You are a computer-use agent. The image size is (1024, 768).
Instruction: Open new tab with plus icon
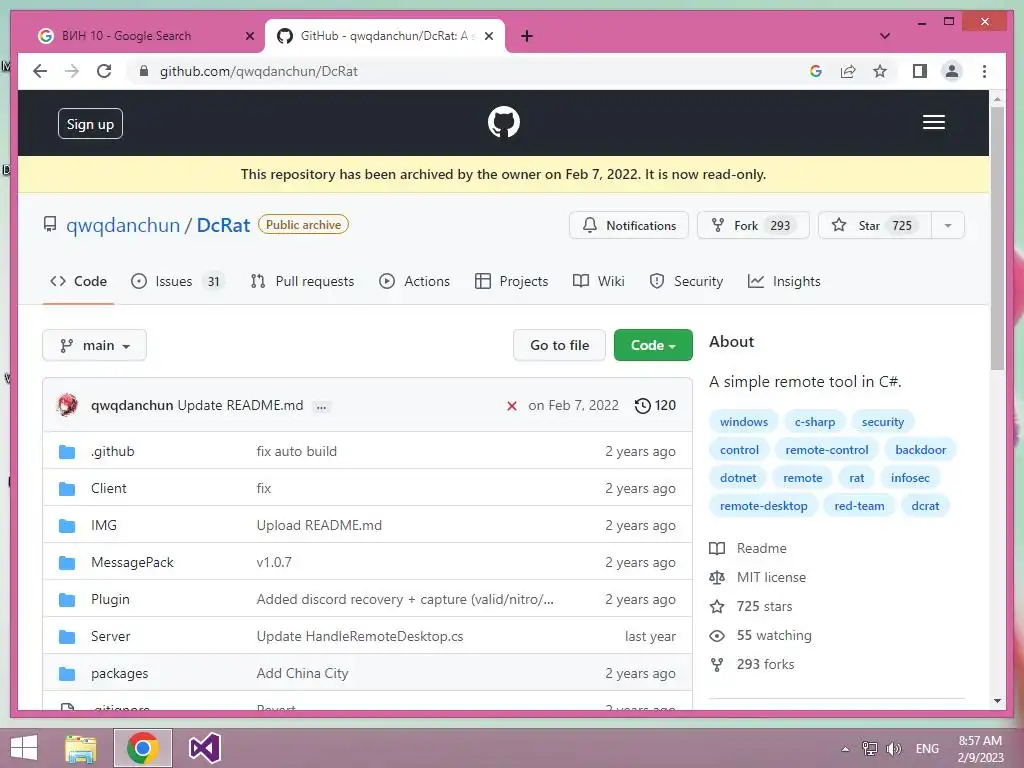(x=526, y=36)
